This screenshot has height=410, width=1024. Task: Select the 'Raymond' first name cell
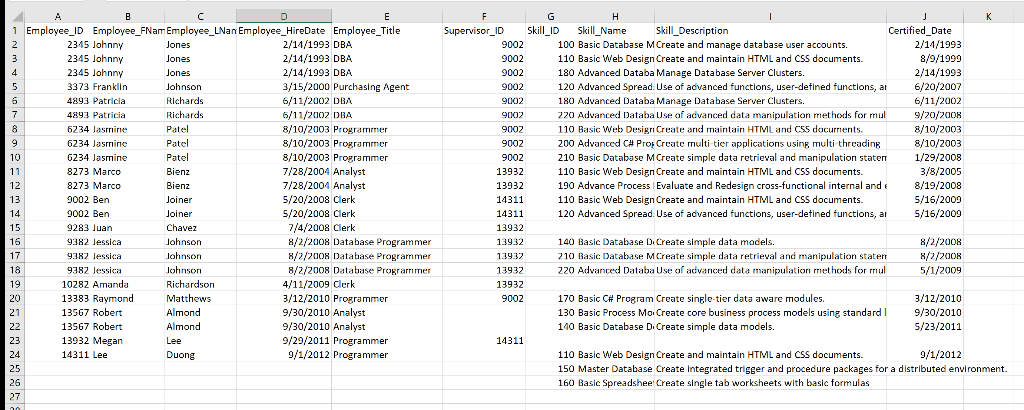tap(128, 298)
